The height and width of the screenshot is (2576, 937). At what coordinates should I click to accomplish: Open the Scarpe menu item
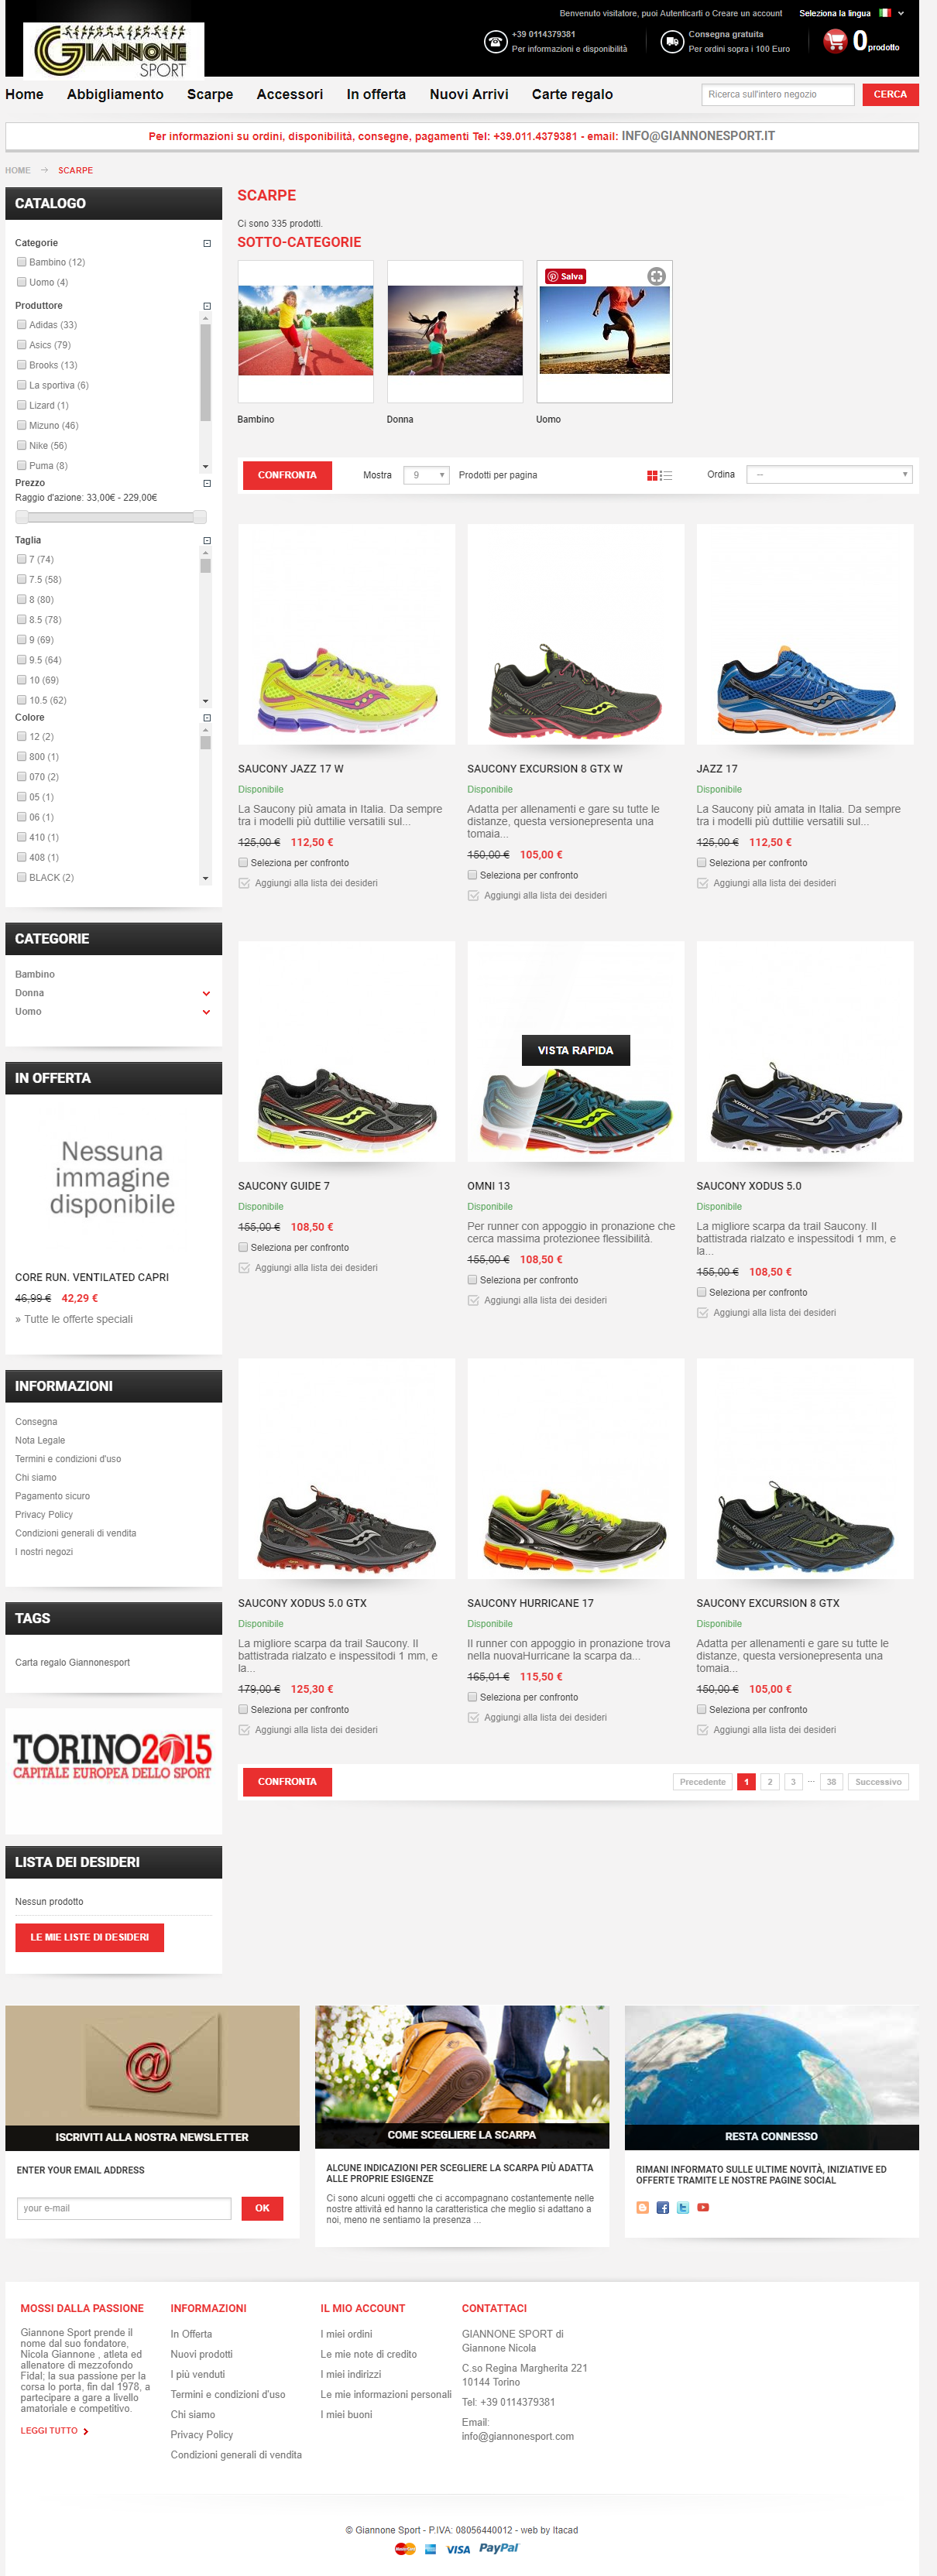point(210,94)
